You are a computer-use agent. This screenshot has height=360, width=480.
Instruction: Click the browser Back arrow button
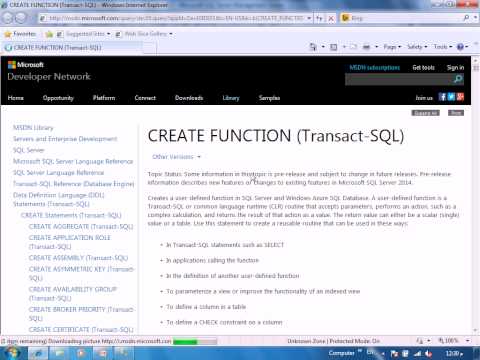coord(8,18)
